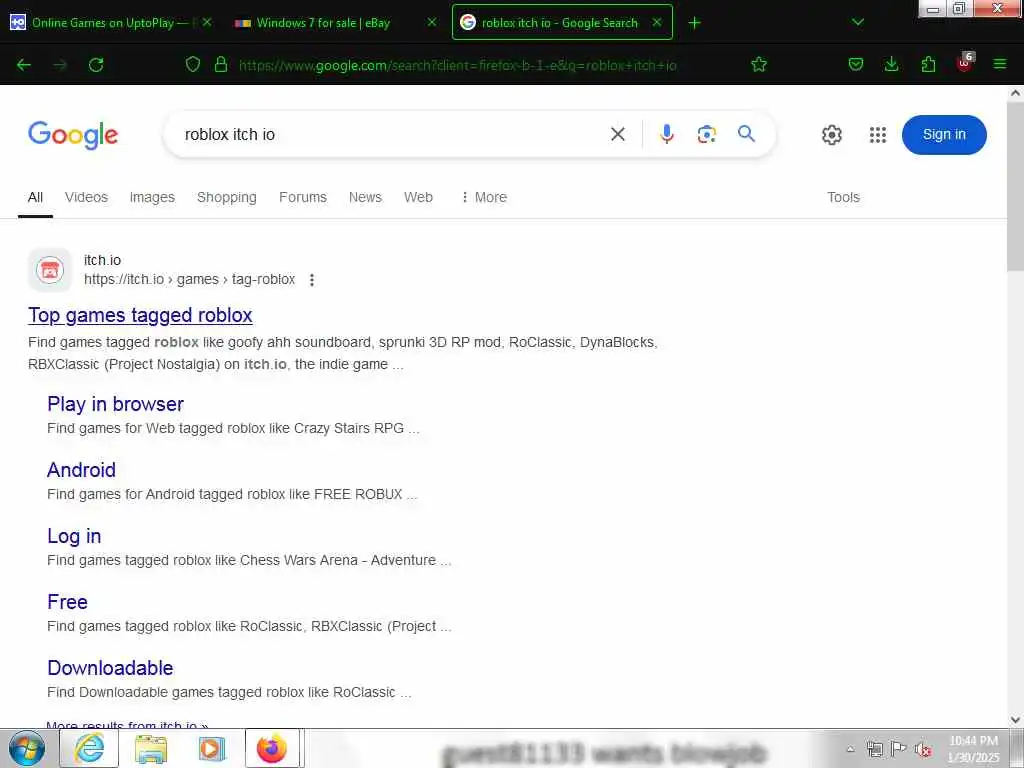Viewport: 1024px width, 768px height.
Task: Open the three-dot menu beside itch.io result
Action: pyautogui.click(x=312, y=280)
